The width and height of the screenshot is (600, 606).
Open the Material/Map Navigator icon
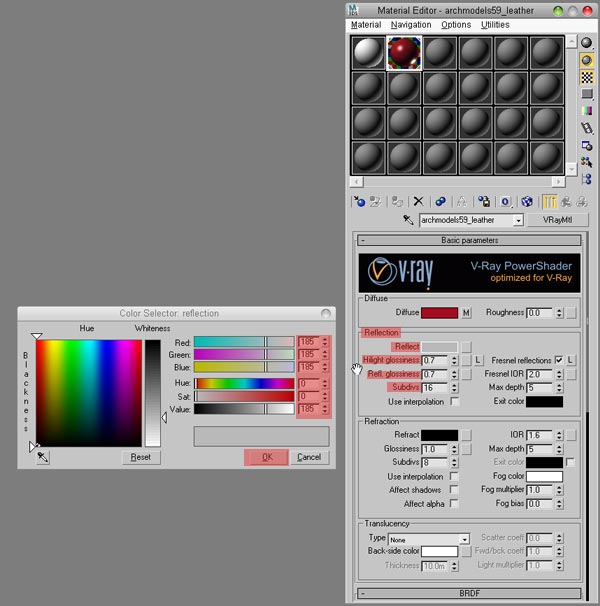pos(586,179)
